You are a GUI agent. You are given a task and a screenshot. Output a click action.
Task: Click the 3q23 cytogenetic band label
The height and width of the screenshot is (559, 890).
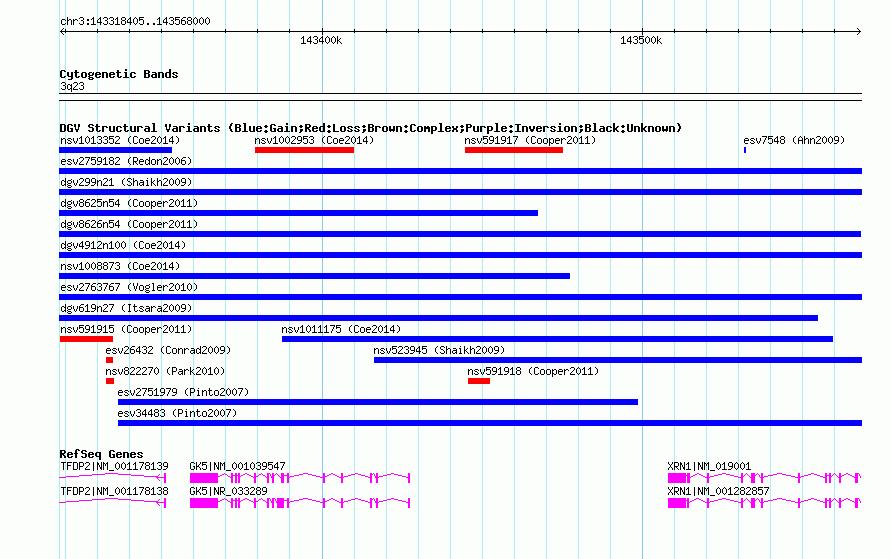pyautogui.click(x=72, y=86)
